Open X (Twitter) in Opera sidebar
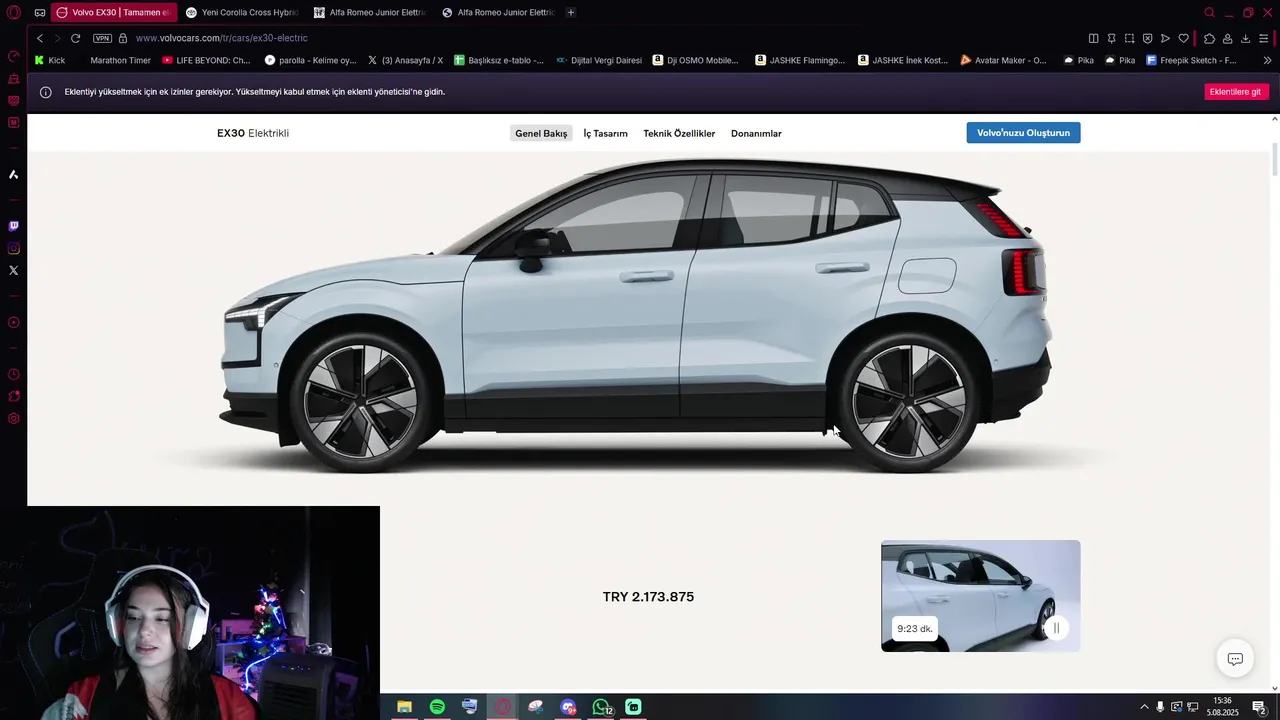 (14, 270)
